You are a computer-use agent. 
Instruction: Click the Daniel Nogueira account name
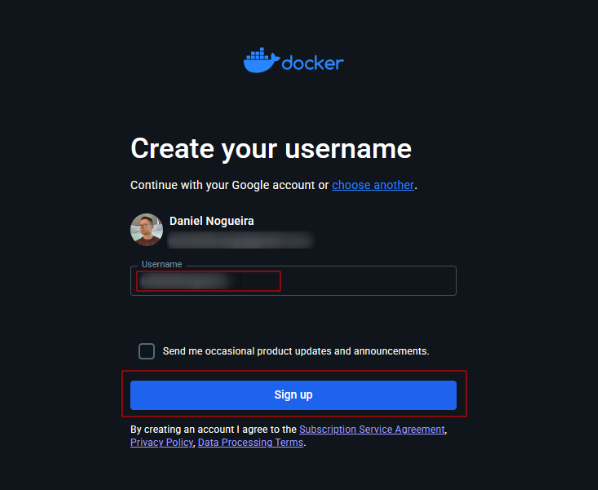point(212,221)
